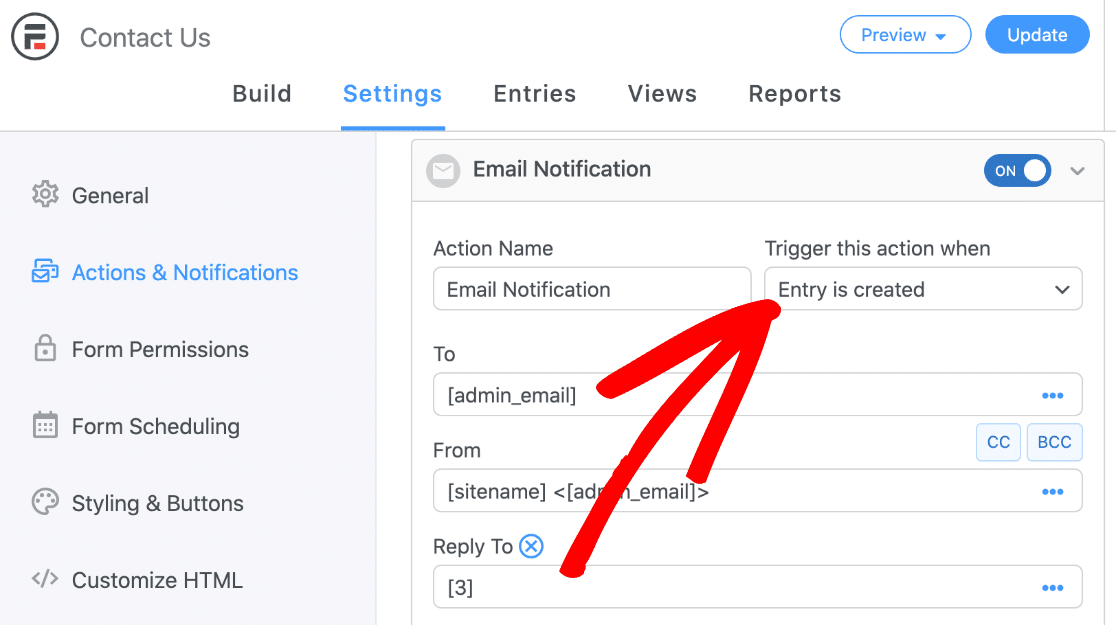
Task: Add a BCC field to the notification
Action: pyautogui.click(x=1054, y=441)
